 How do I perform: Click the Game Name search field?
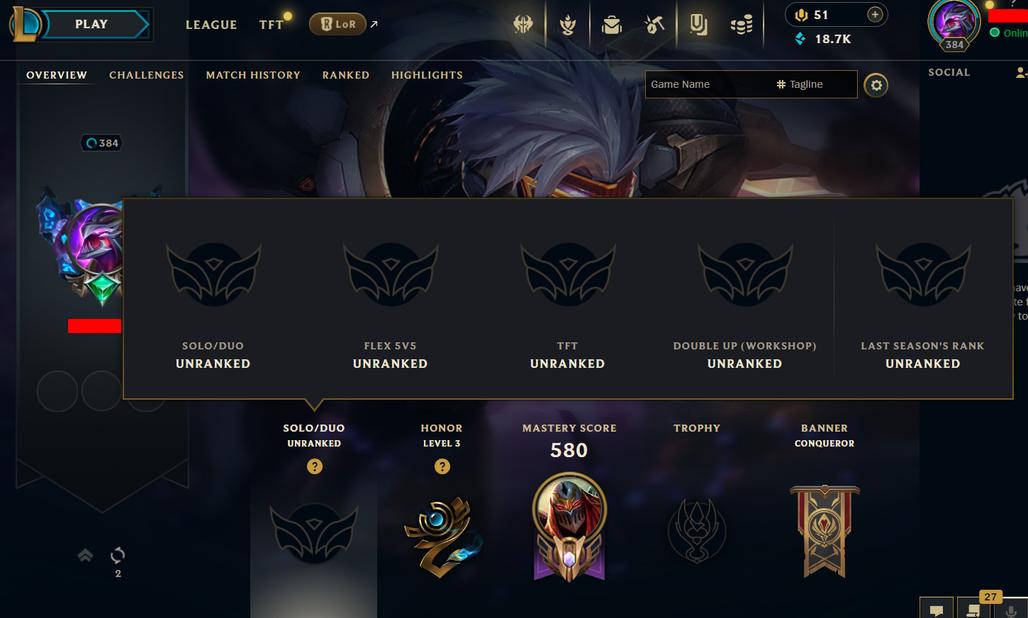[708, 85]
